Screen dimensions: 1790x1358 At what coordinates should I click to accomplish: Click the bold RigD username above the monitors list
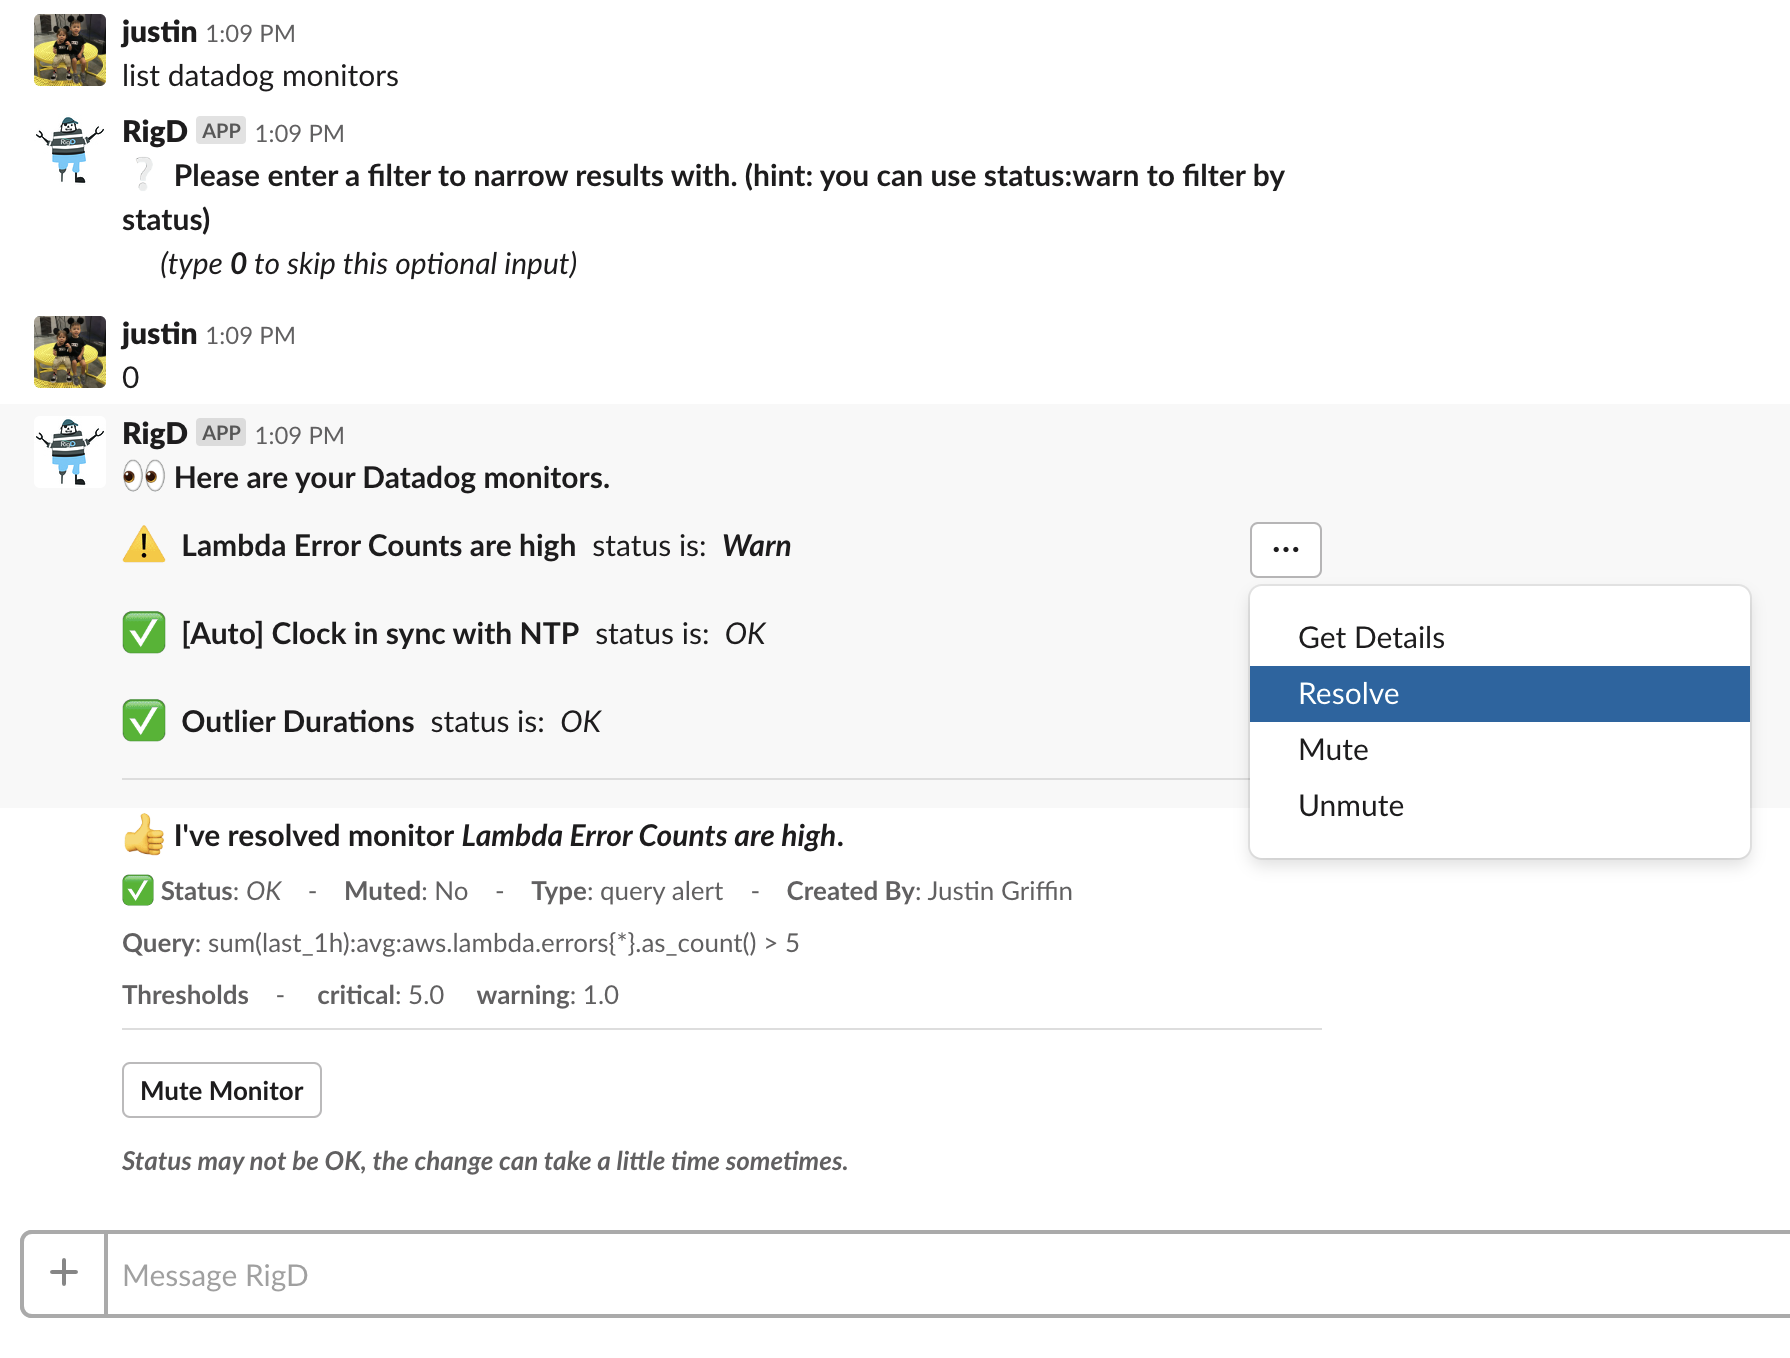tap(154, 433)
